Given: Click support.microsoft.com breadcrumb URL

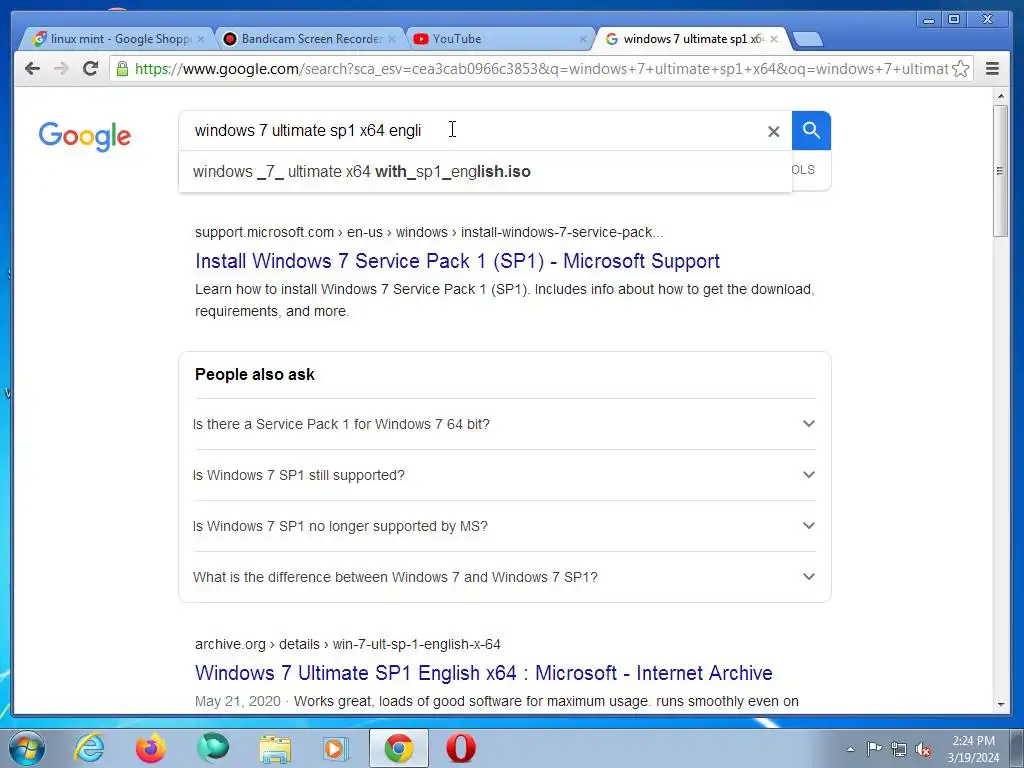Looking at the screenshot, I should pyautogui.click(x=428, y=232).
